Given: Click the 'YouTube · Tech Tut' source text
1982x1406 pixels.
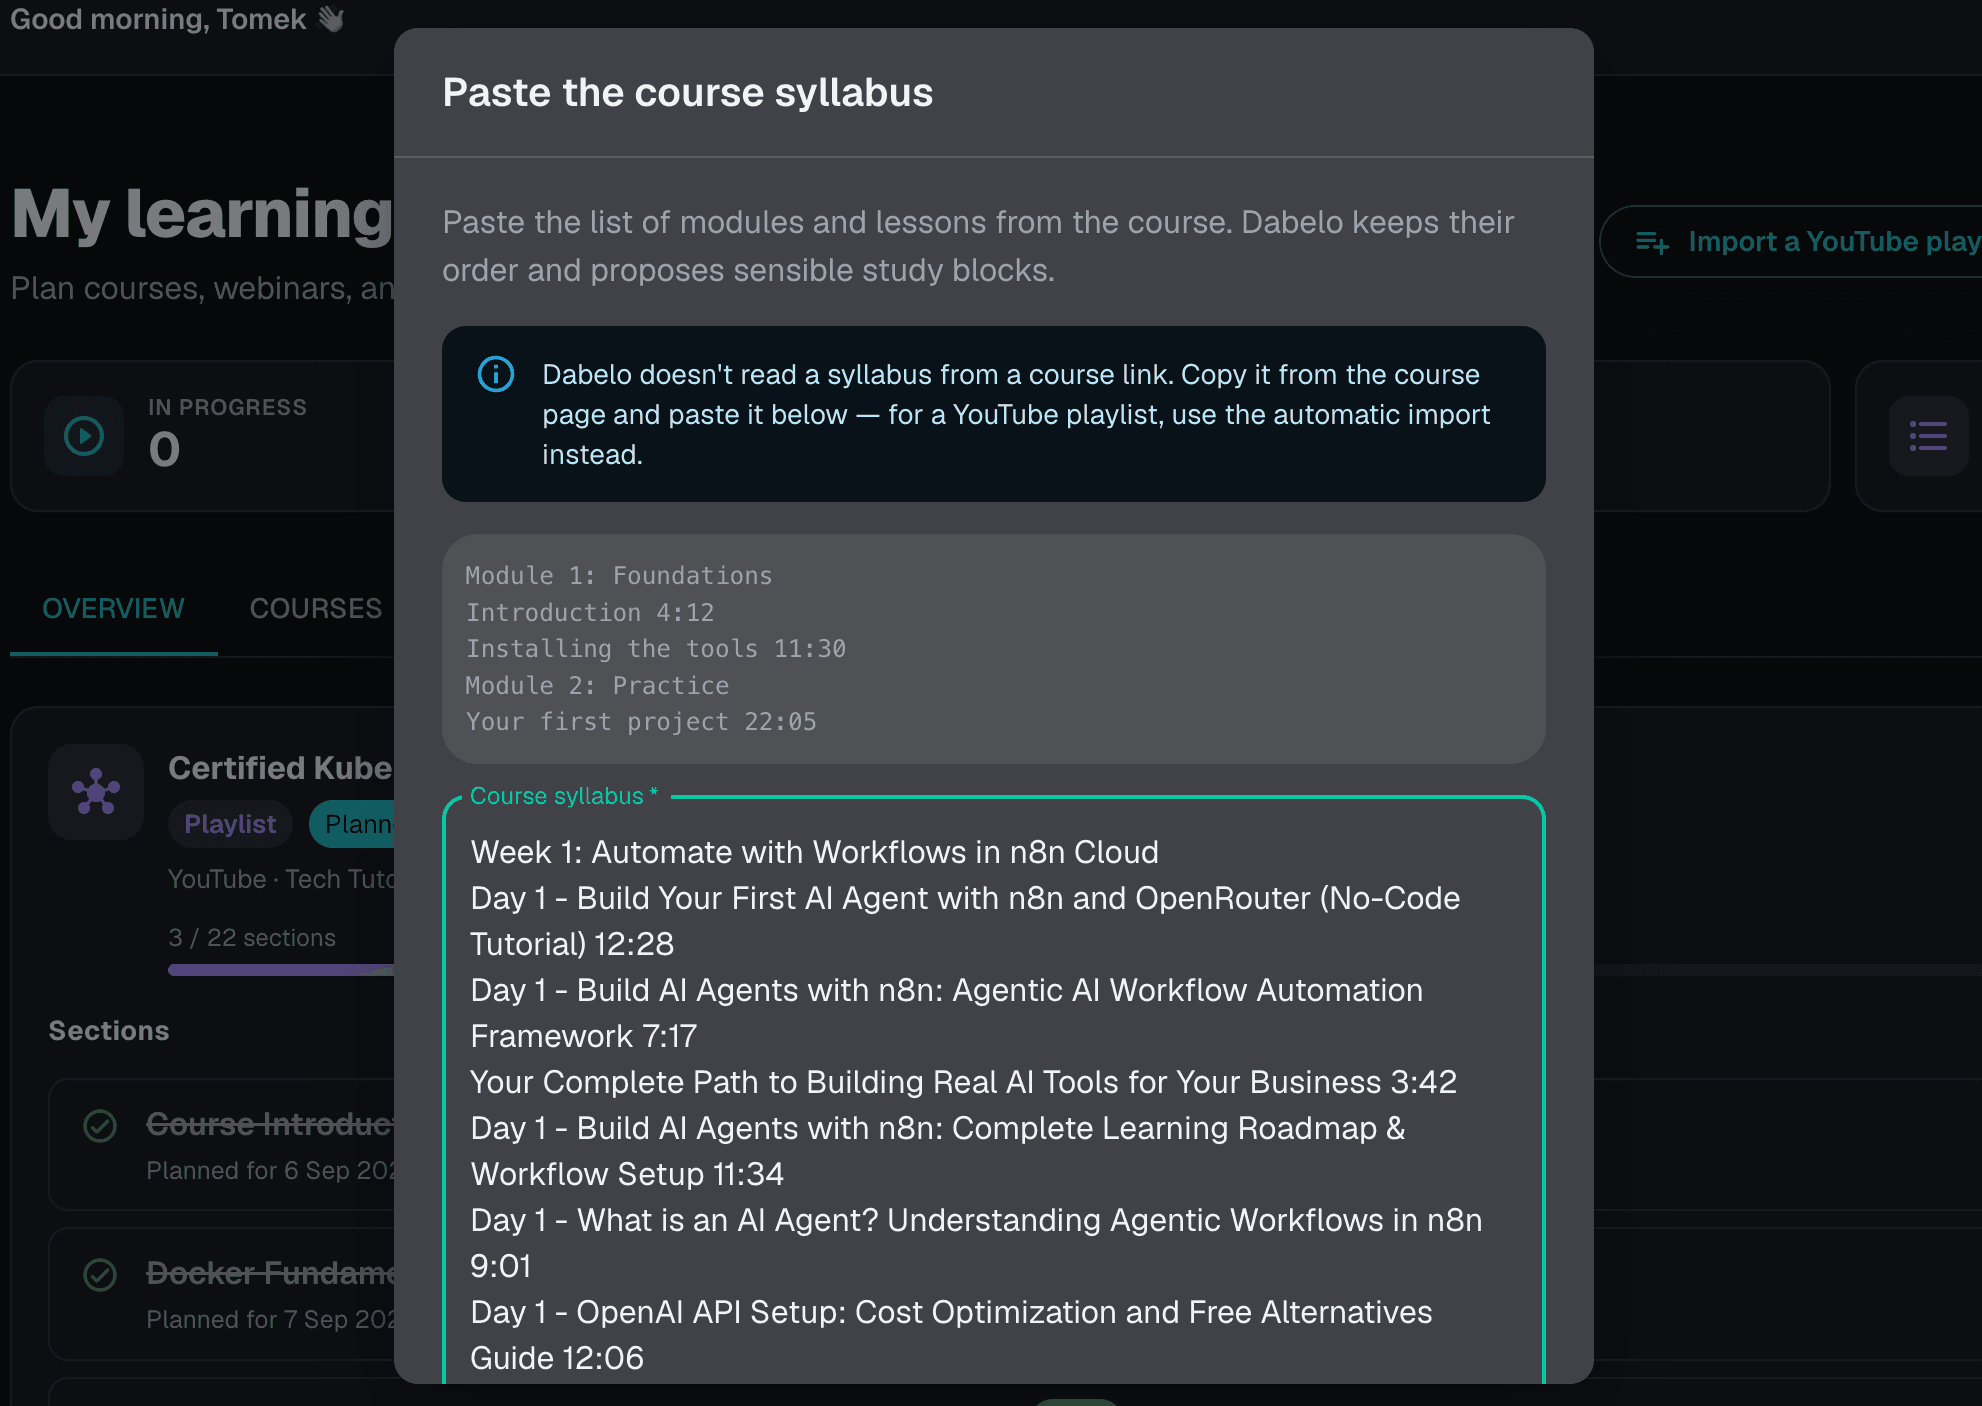Looking at the screenshot, I should [x=281, y=879].
